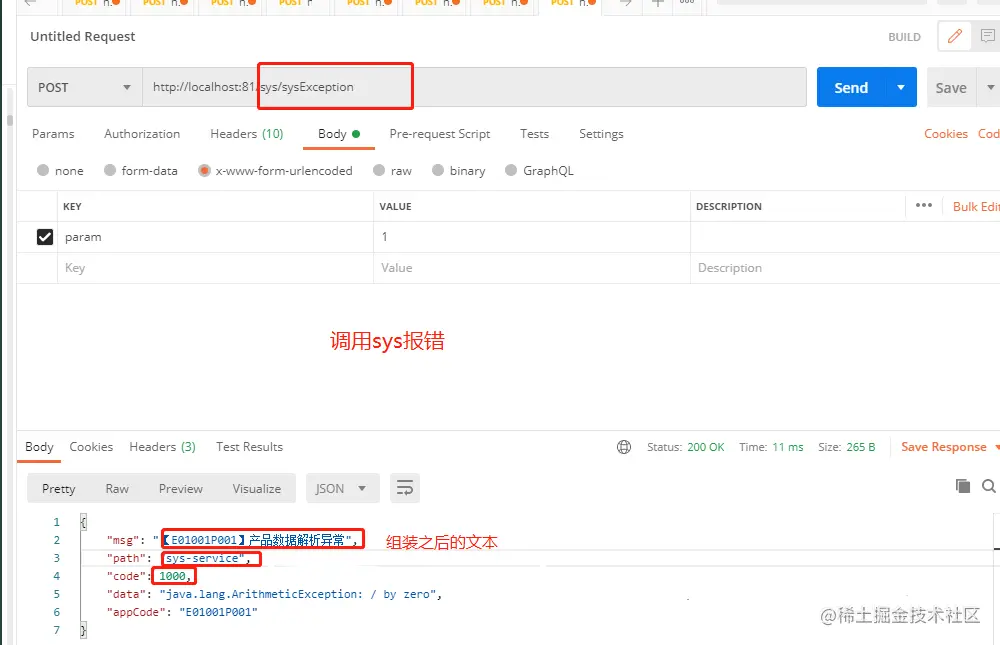The height and width of the screenshot is (645, 1000).
Task: Click the "sys-service" path value
Action: (203, 558)
